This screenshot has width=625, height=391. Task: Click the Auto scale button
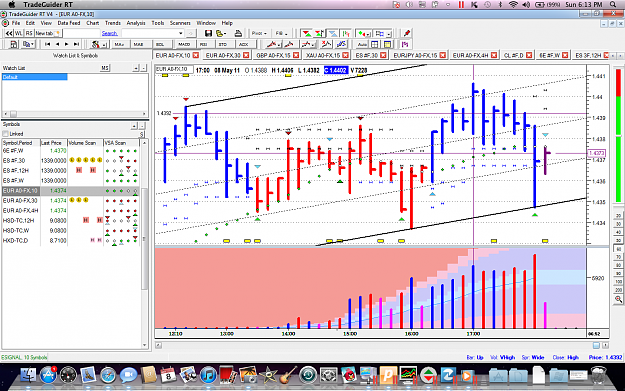[362, 44]
